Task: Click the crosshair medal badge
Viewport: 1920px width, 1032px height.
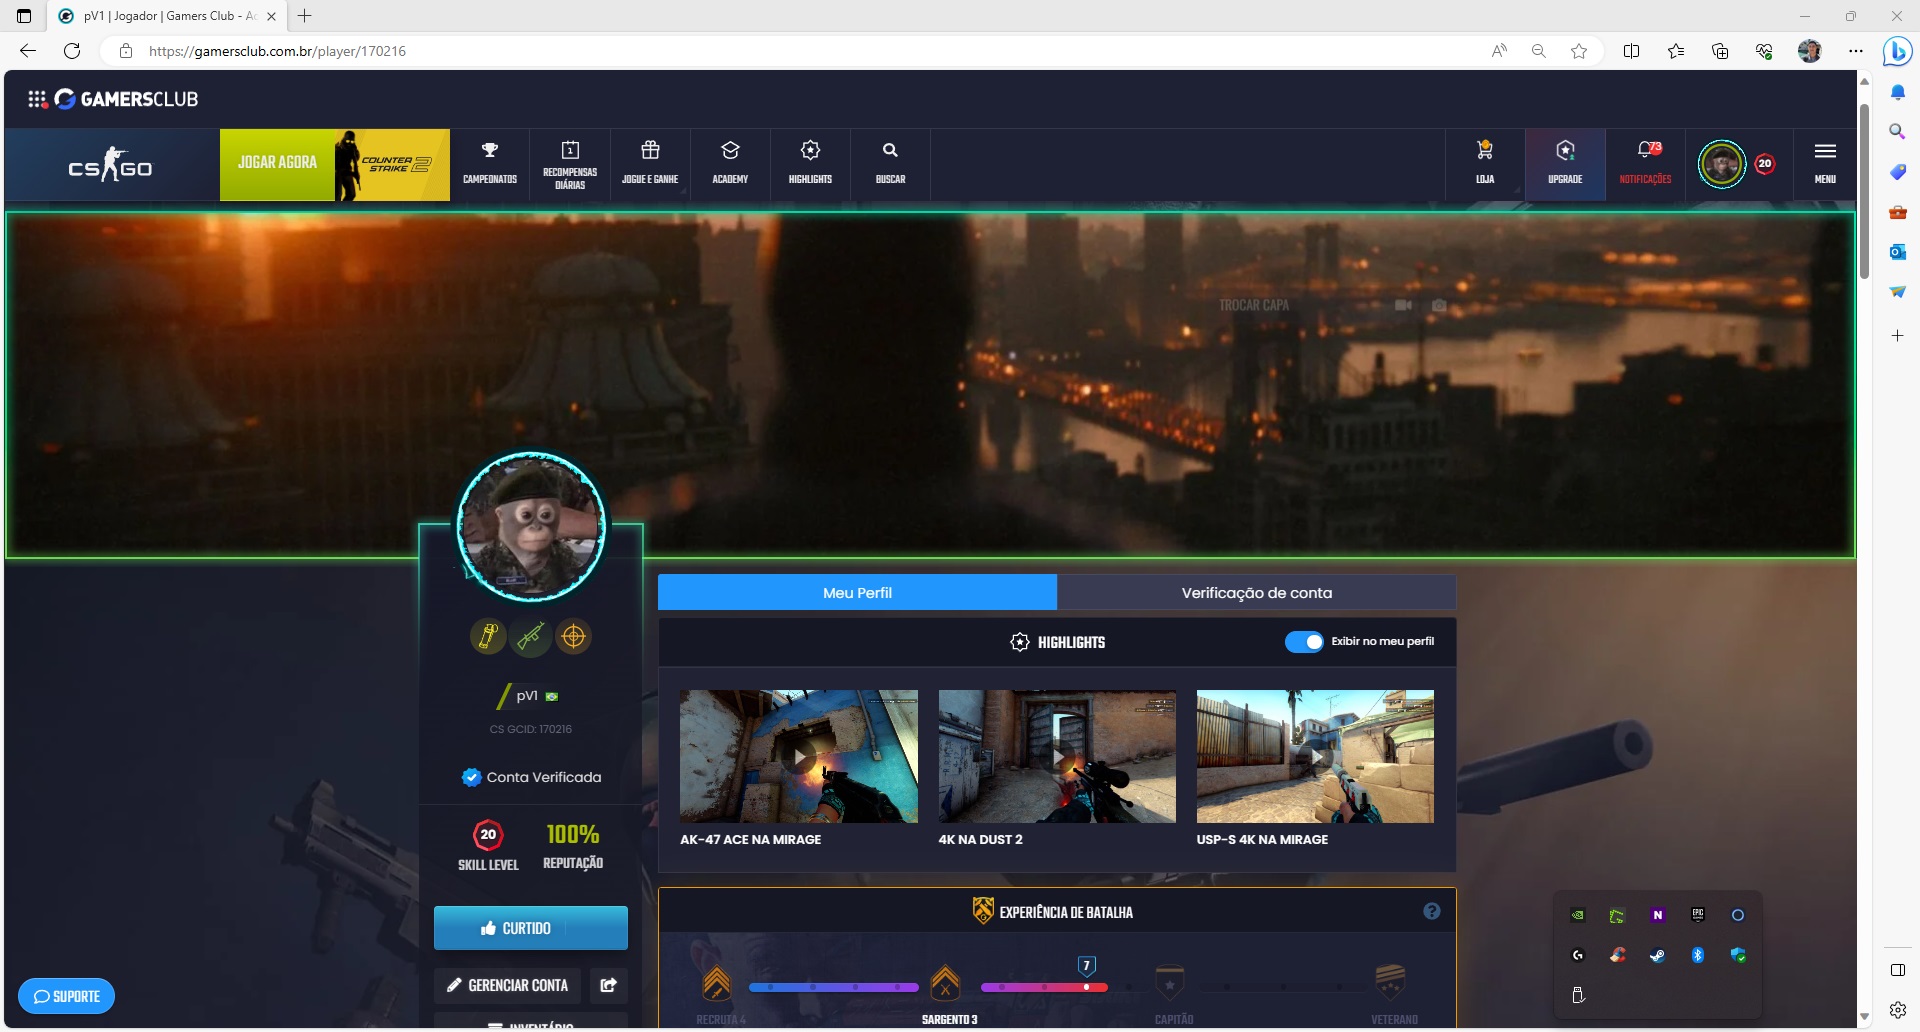Action: [574, 636]
